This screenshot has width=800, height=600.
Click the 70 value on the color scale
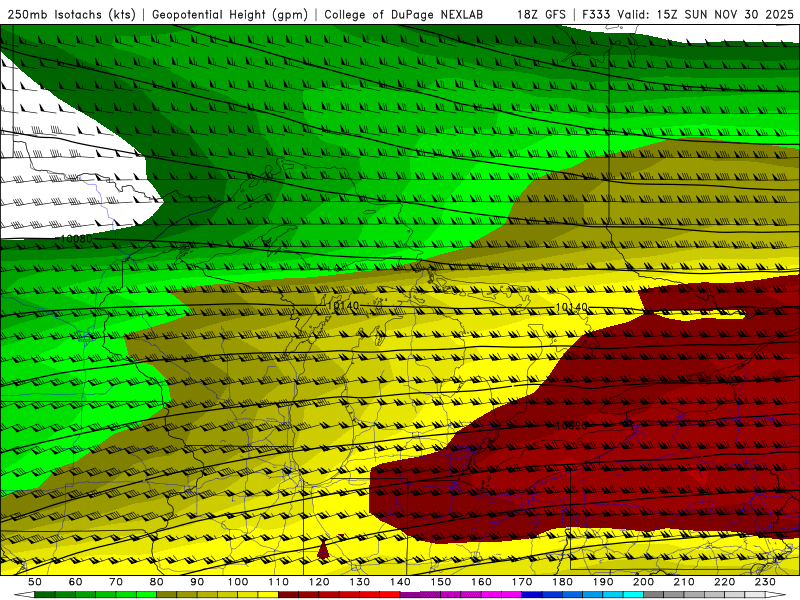point(116,582)
